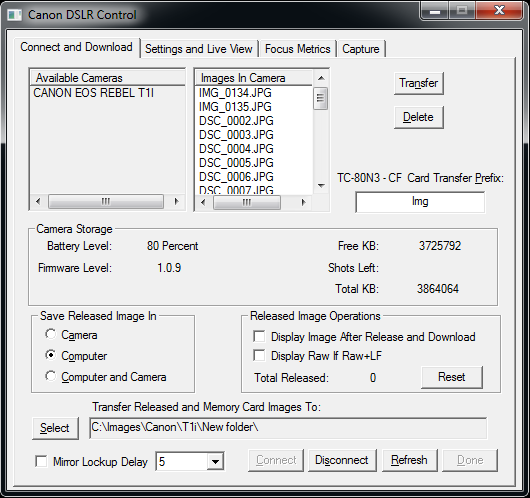This screenshot has width=530, height=498.
Task: Highlight DSC_0006.JPG image entry
Action: [236, 176]
